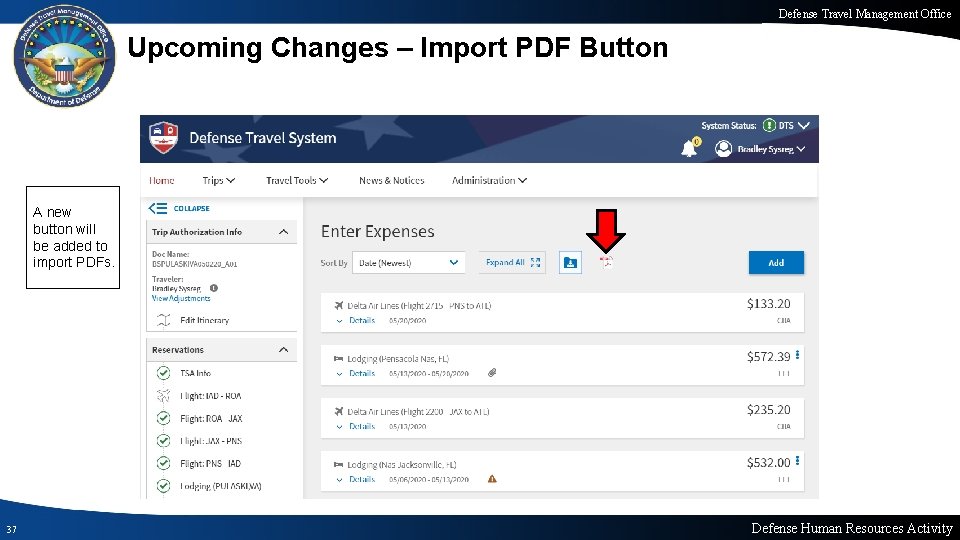Viewport: 960px width, 540px height.
Task: Open the notifications bell icon
Action: [x=689, y=148]
